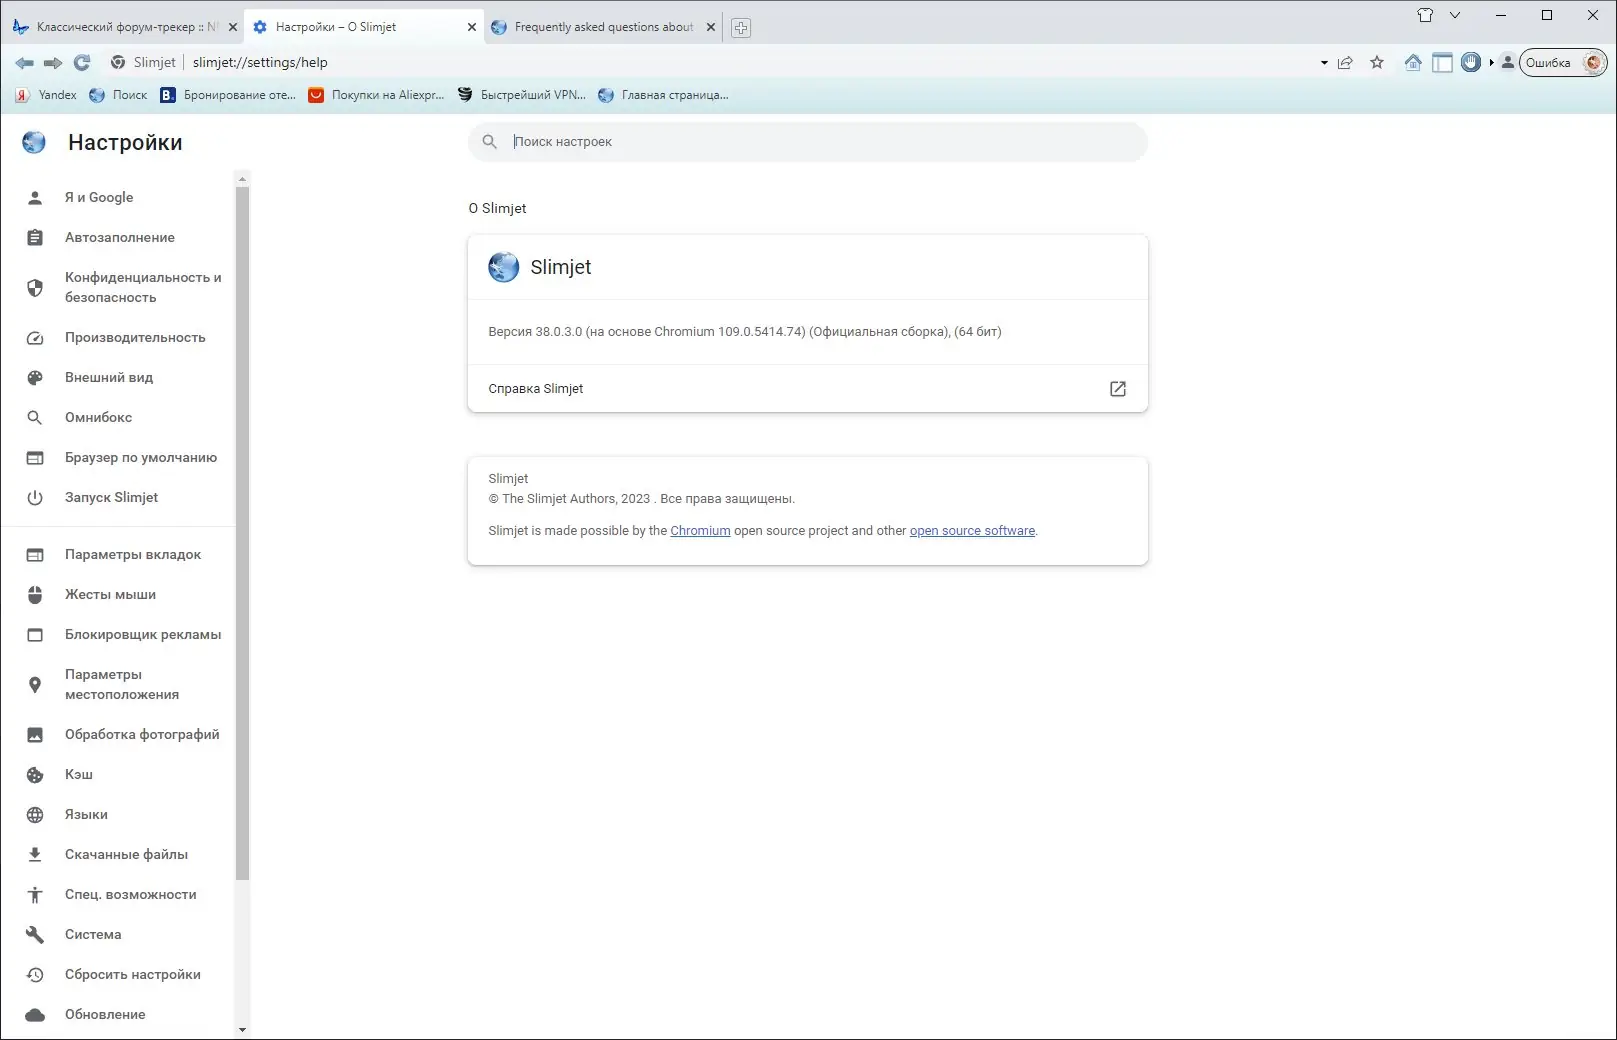Viewport: 1617px width, 1040px height.
Task: Open the external link icon for Справка Slimjet
Action: pyautogui.click(x=1118, y=389)
